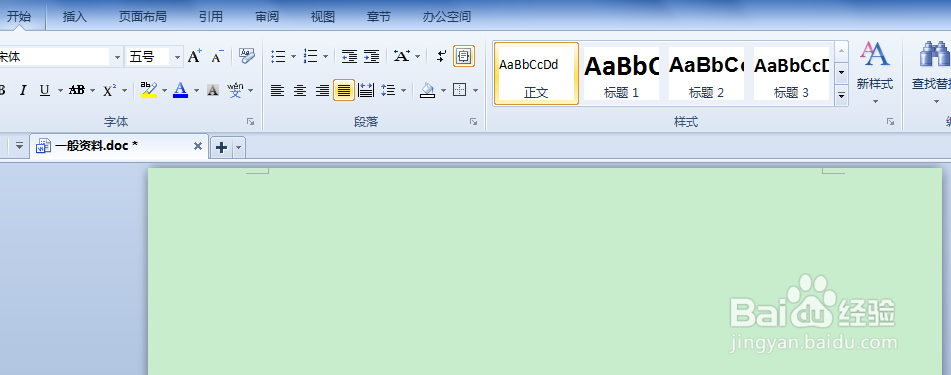Expand numbering style dropdown
Image resolution: width=951 pixels, height=375 pixels.
coord(326,57)
